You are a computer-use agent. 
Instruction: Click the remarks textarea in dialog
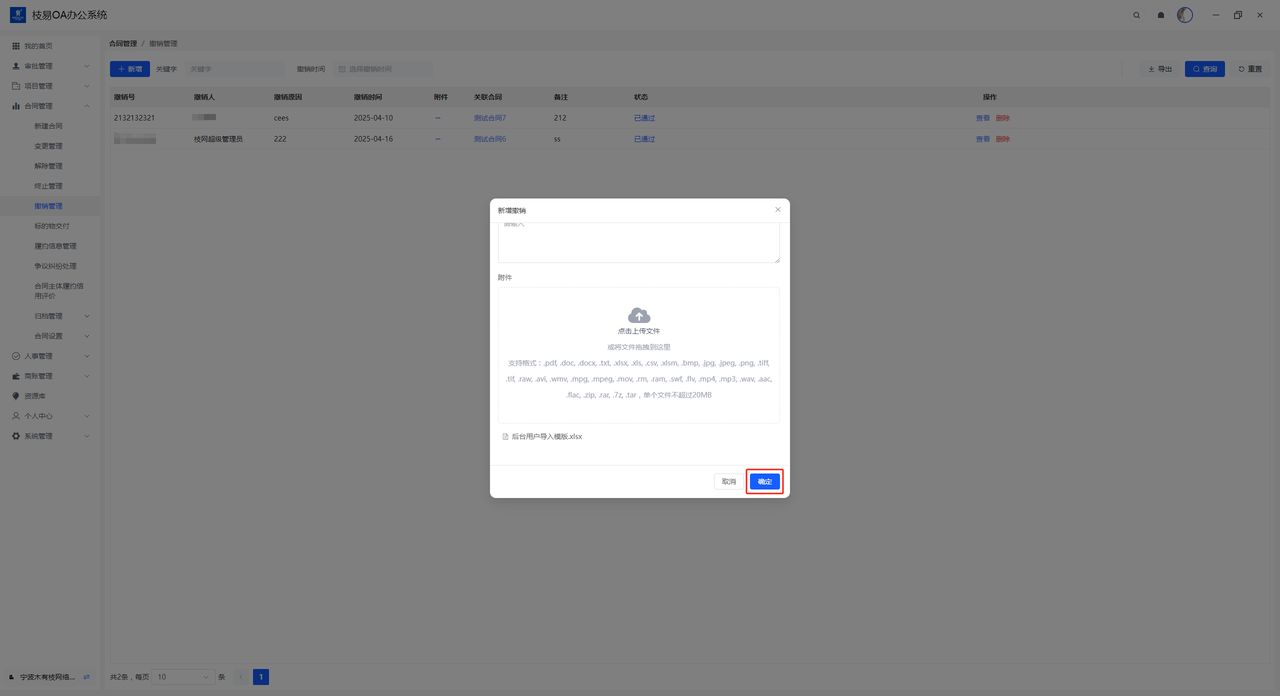coord(638,243)
